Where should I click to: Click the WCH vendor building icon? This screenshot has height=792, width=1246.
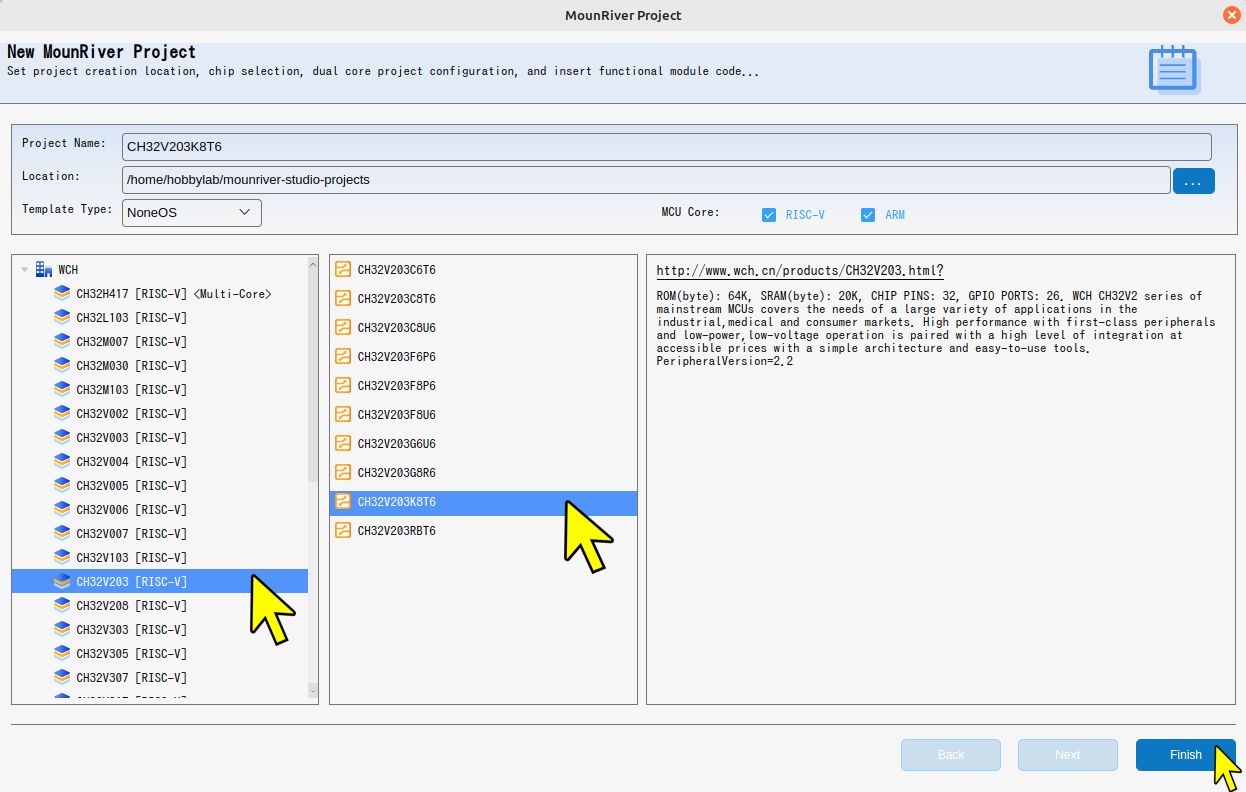pyautogui.click(x=43, y=269)
